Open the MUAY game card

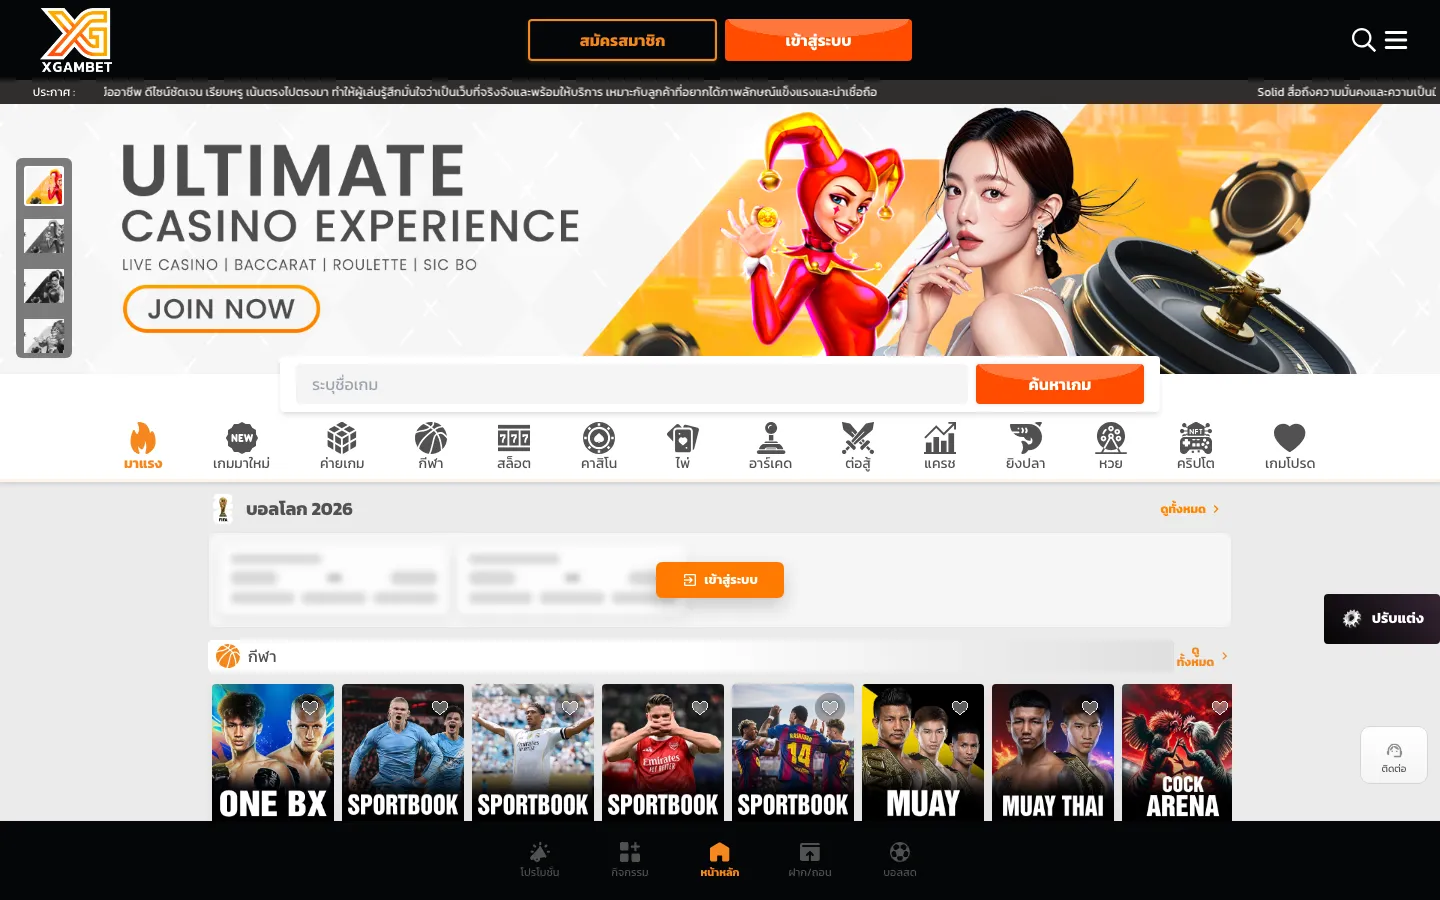pos(923,752)
